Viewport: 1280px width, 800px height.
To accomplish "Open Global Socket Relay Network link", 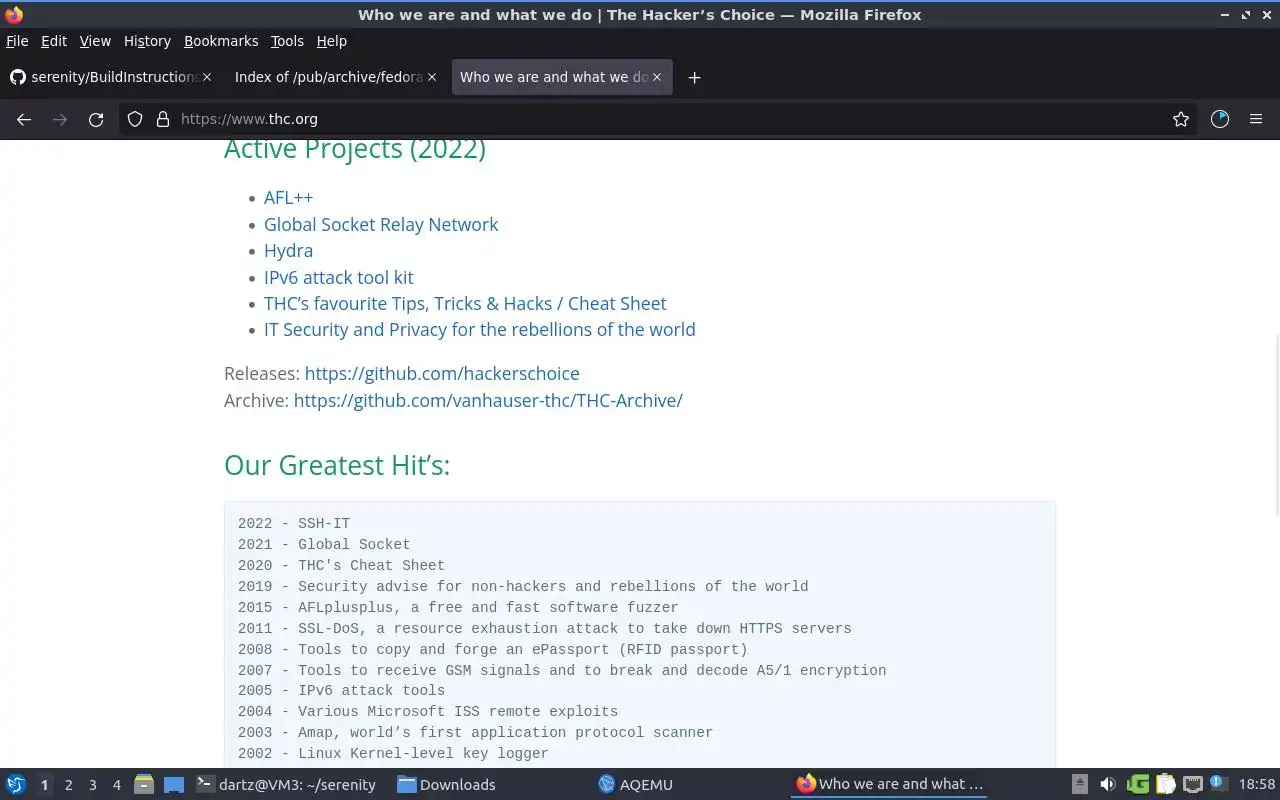I will pyautogui.click(x=381, y=224).
